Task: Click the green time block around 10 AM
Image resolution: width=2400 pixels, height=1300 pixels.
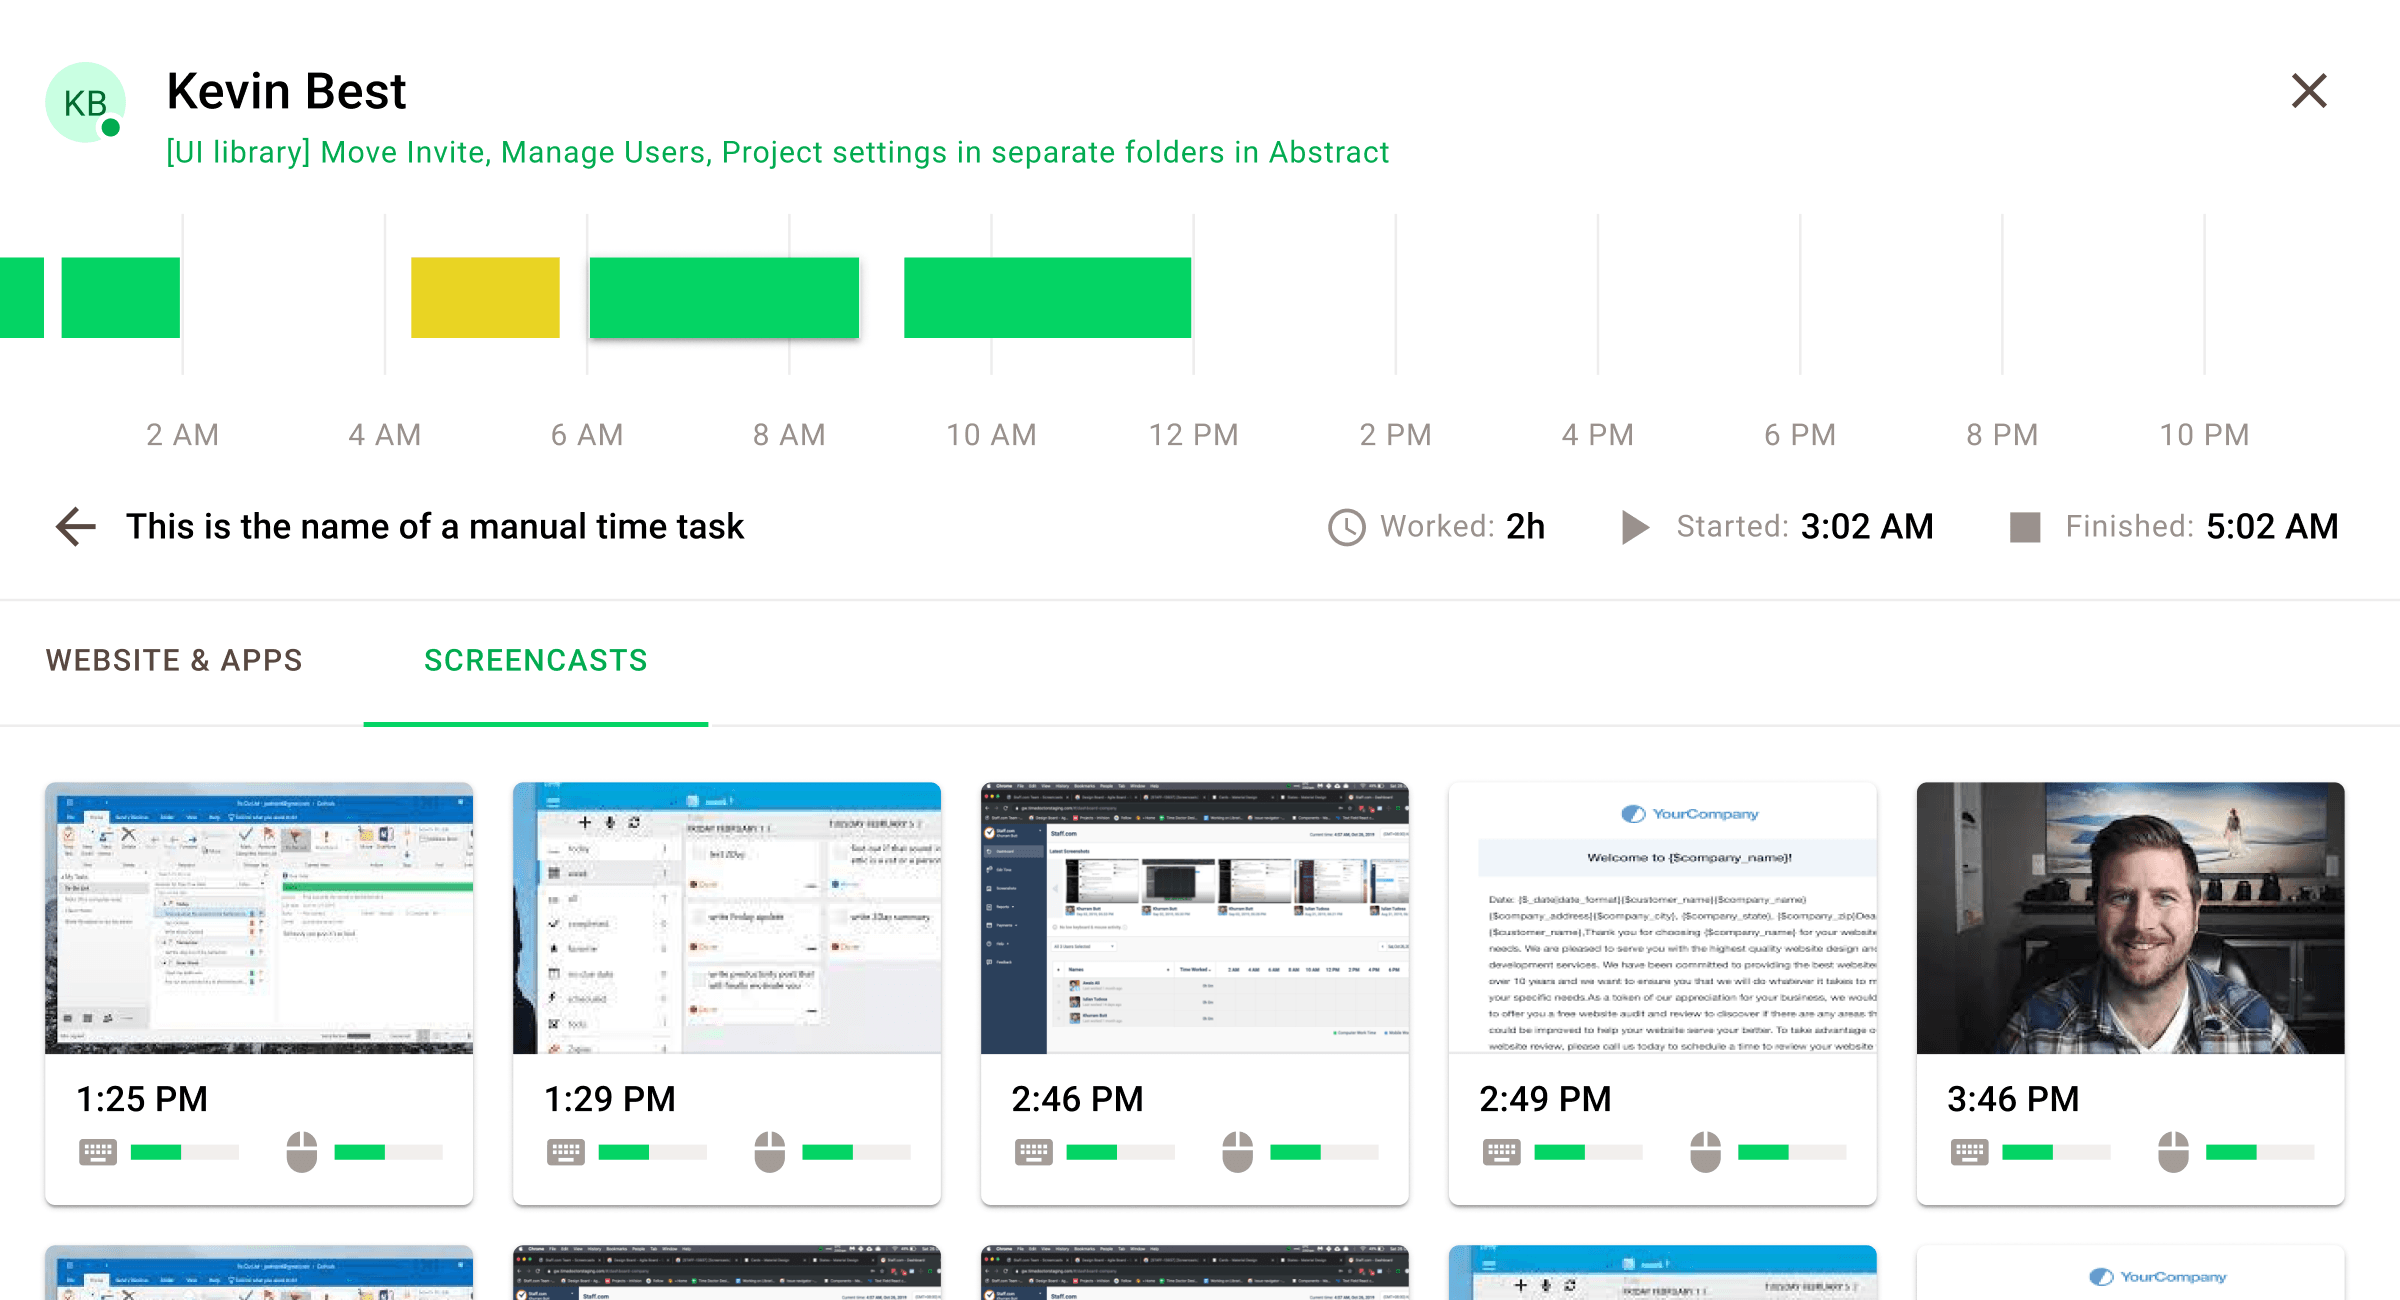Action: coord(1047,297)
